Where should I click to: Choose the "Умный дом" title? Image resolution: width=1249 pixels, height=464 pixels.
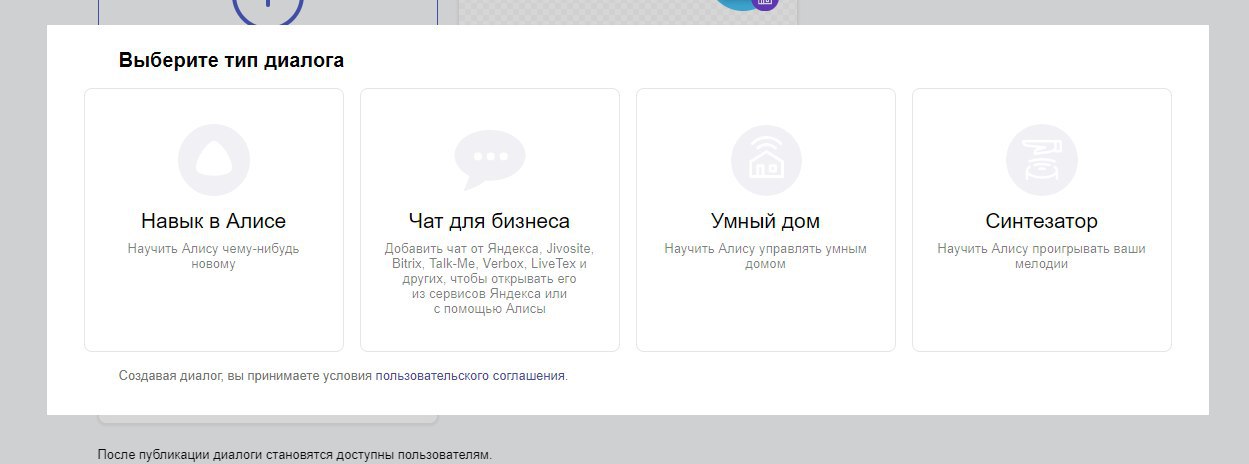766,221
